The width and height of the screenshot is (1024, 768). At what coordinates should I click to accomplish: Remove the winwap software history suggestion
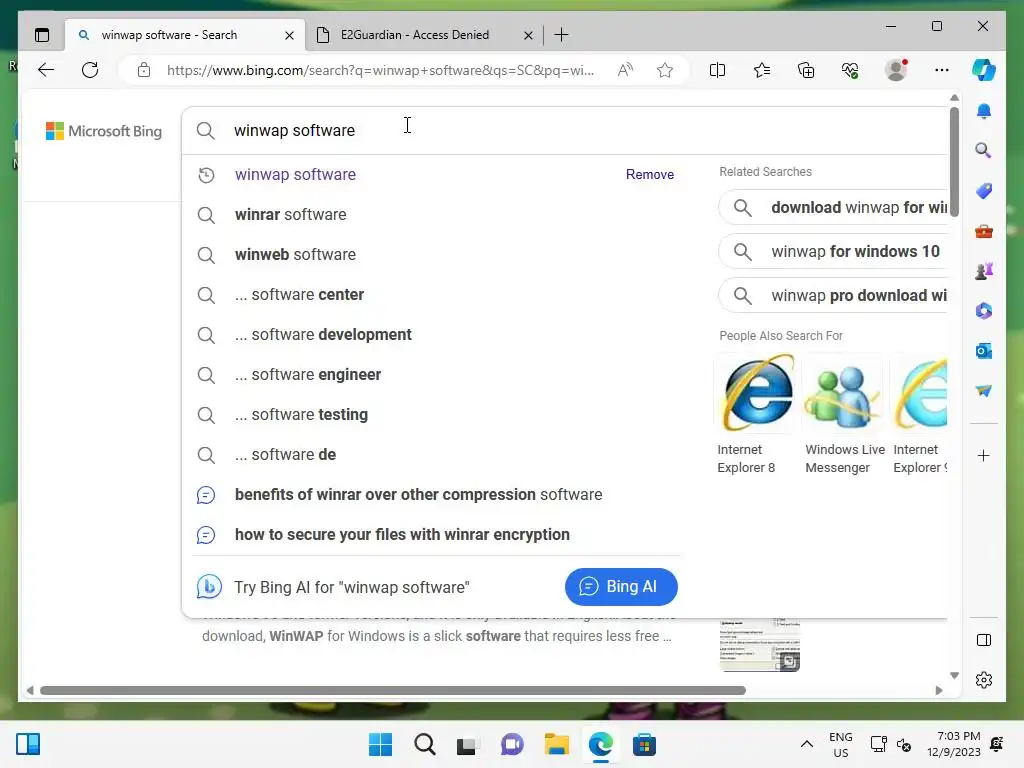coord(649,174)
